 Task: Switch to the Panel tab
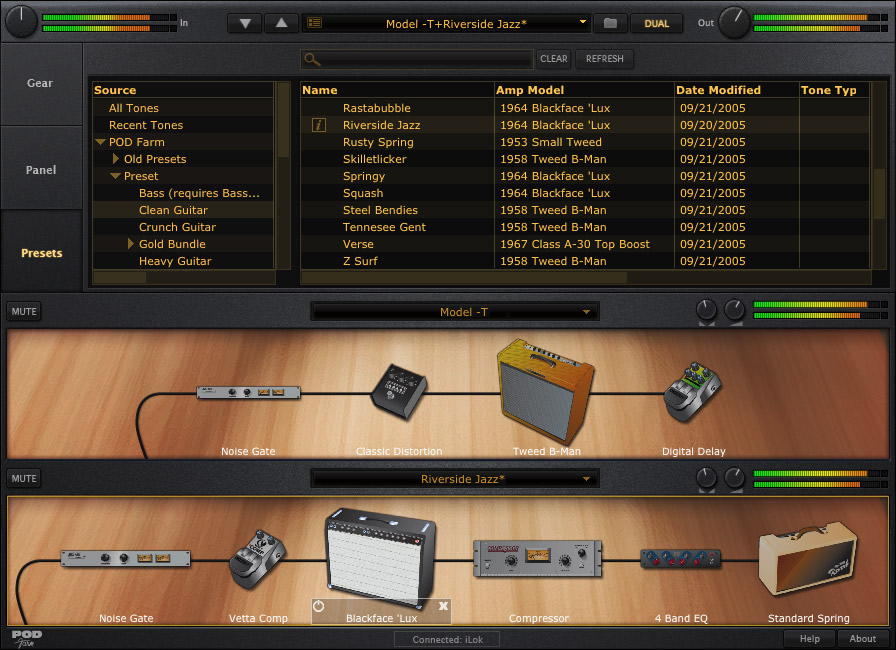pyautogui.click(x=41, y=170)
